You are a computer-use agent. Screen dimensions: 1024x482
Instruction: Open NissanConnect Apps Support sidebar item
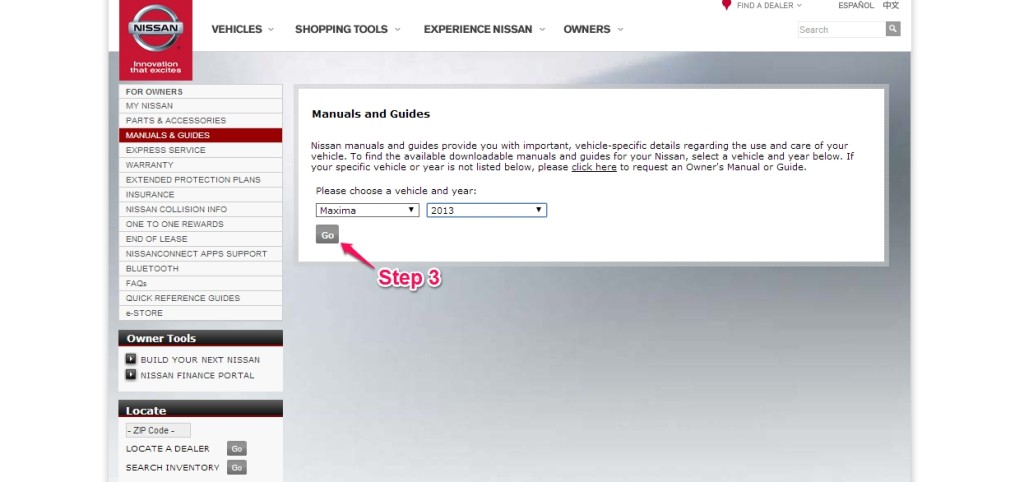click(200, 254)
